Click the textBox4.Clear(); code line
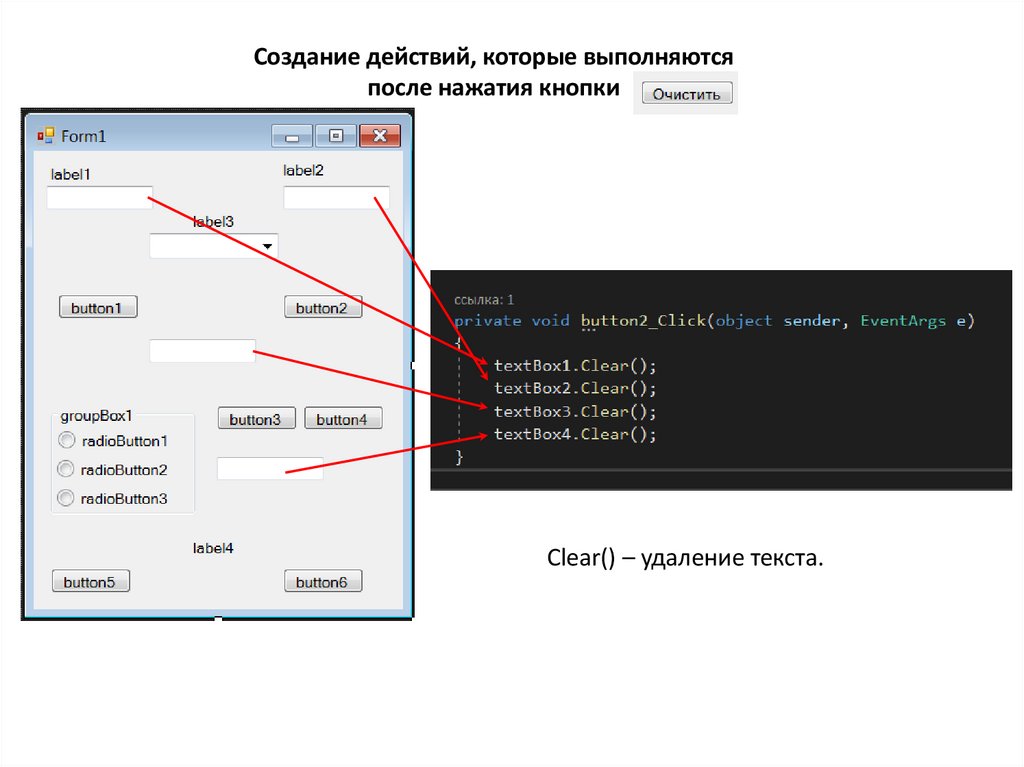The image size is (1024, 767). click(575, 434)
